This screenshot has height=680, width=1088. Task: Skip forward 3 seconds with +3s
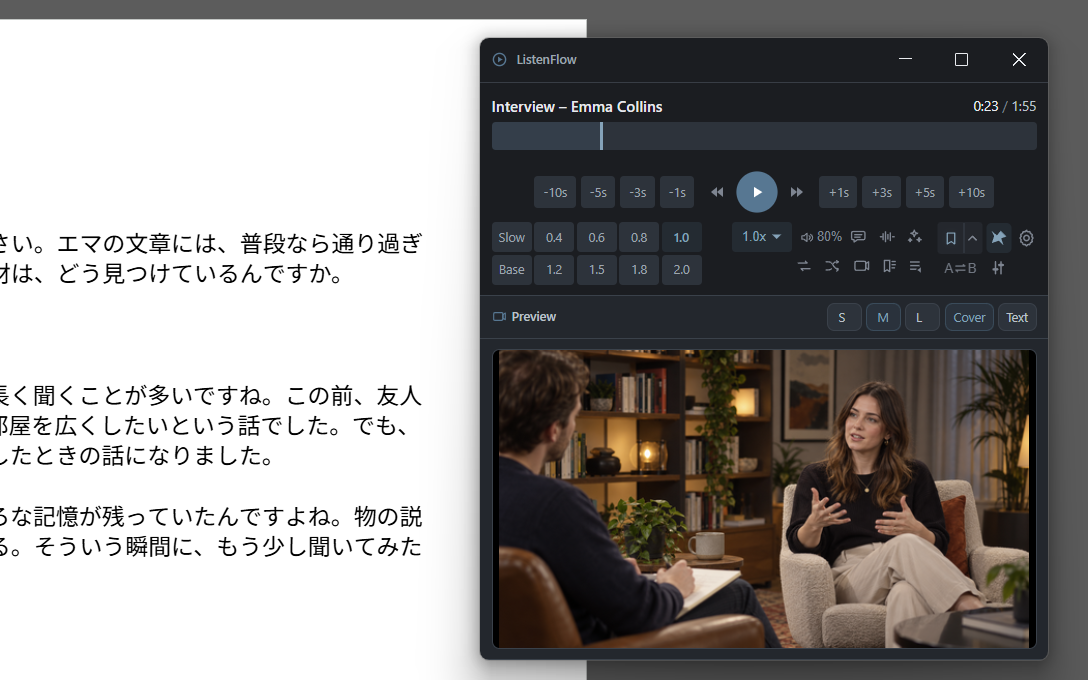pos(881,192)
